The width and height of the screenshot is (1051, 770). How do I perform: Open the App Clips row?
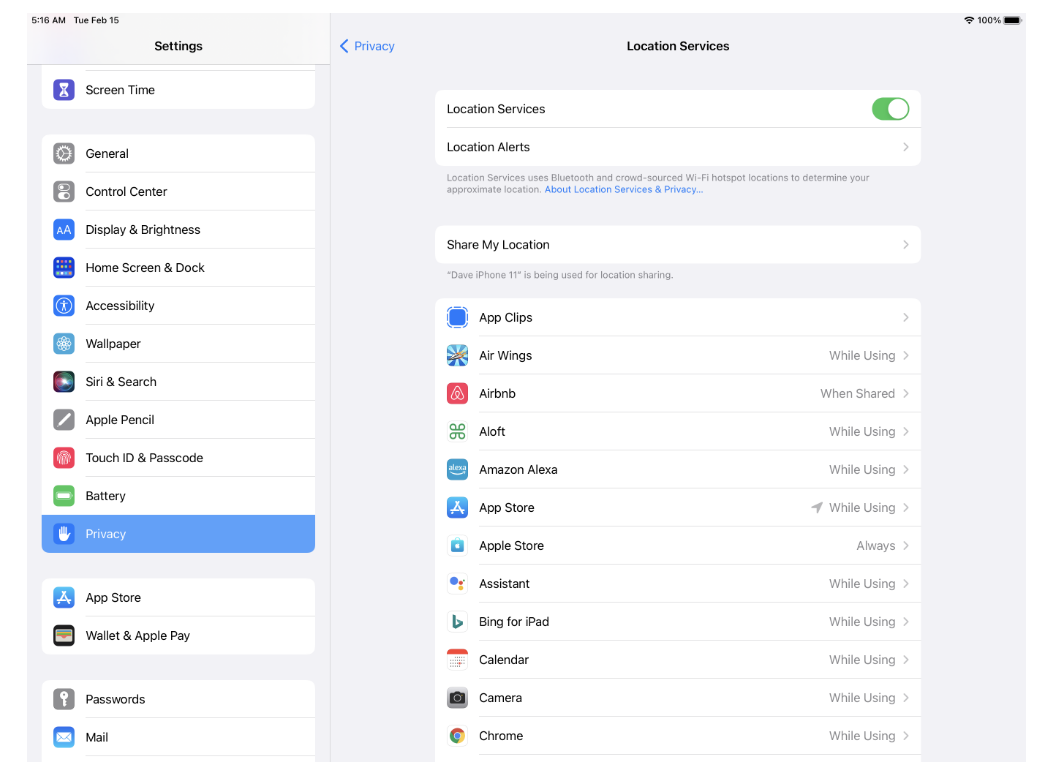[677, 318]
